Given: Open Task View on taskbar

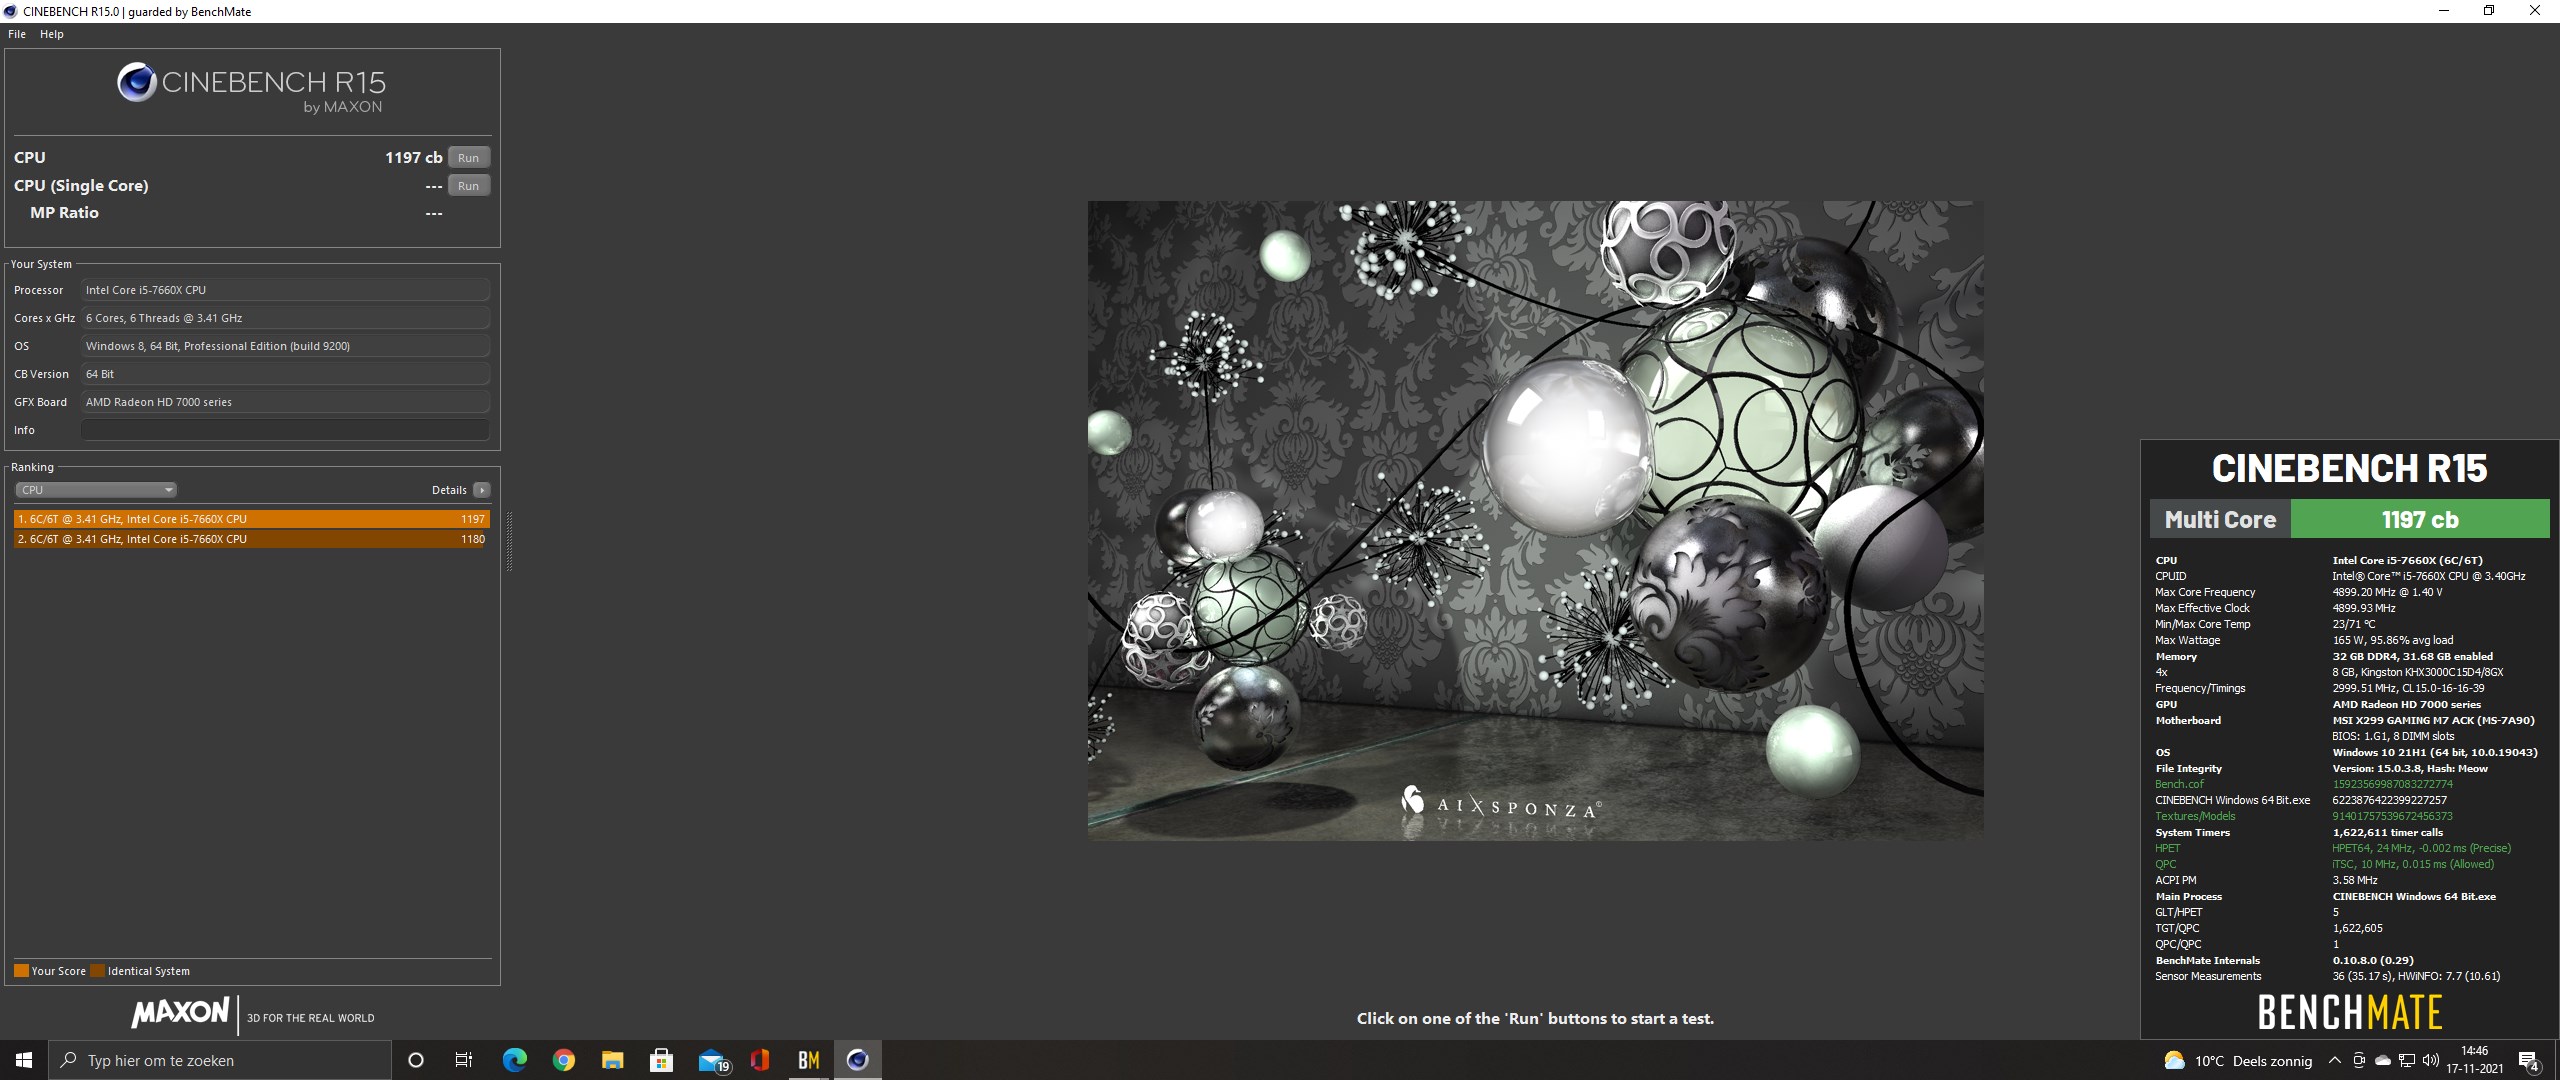Looking at the screenshot, I should [x=464, y=1060].
